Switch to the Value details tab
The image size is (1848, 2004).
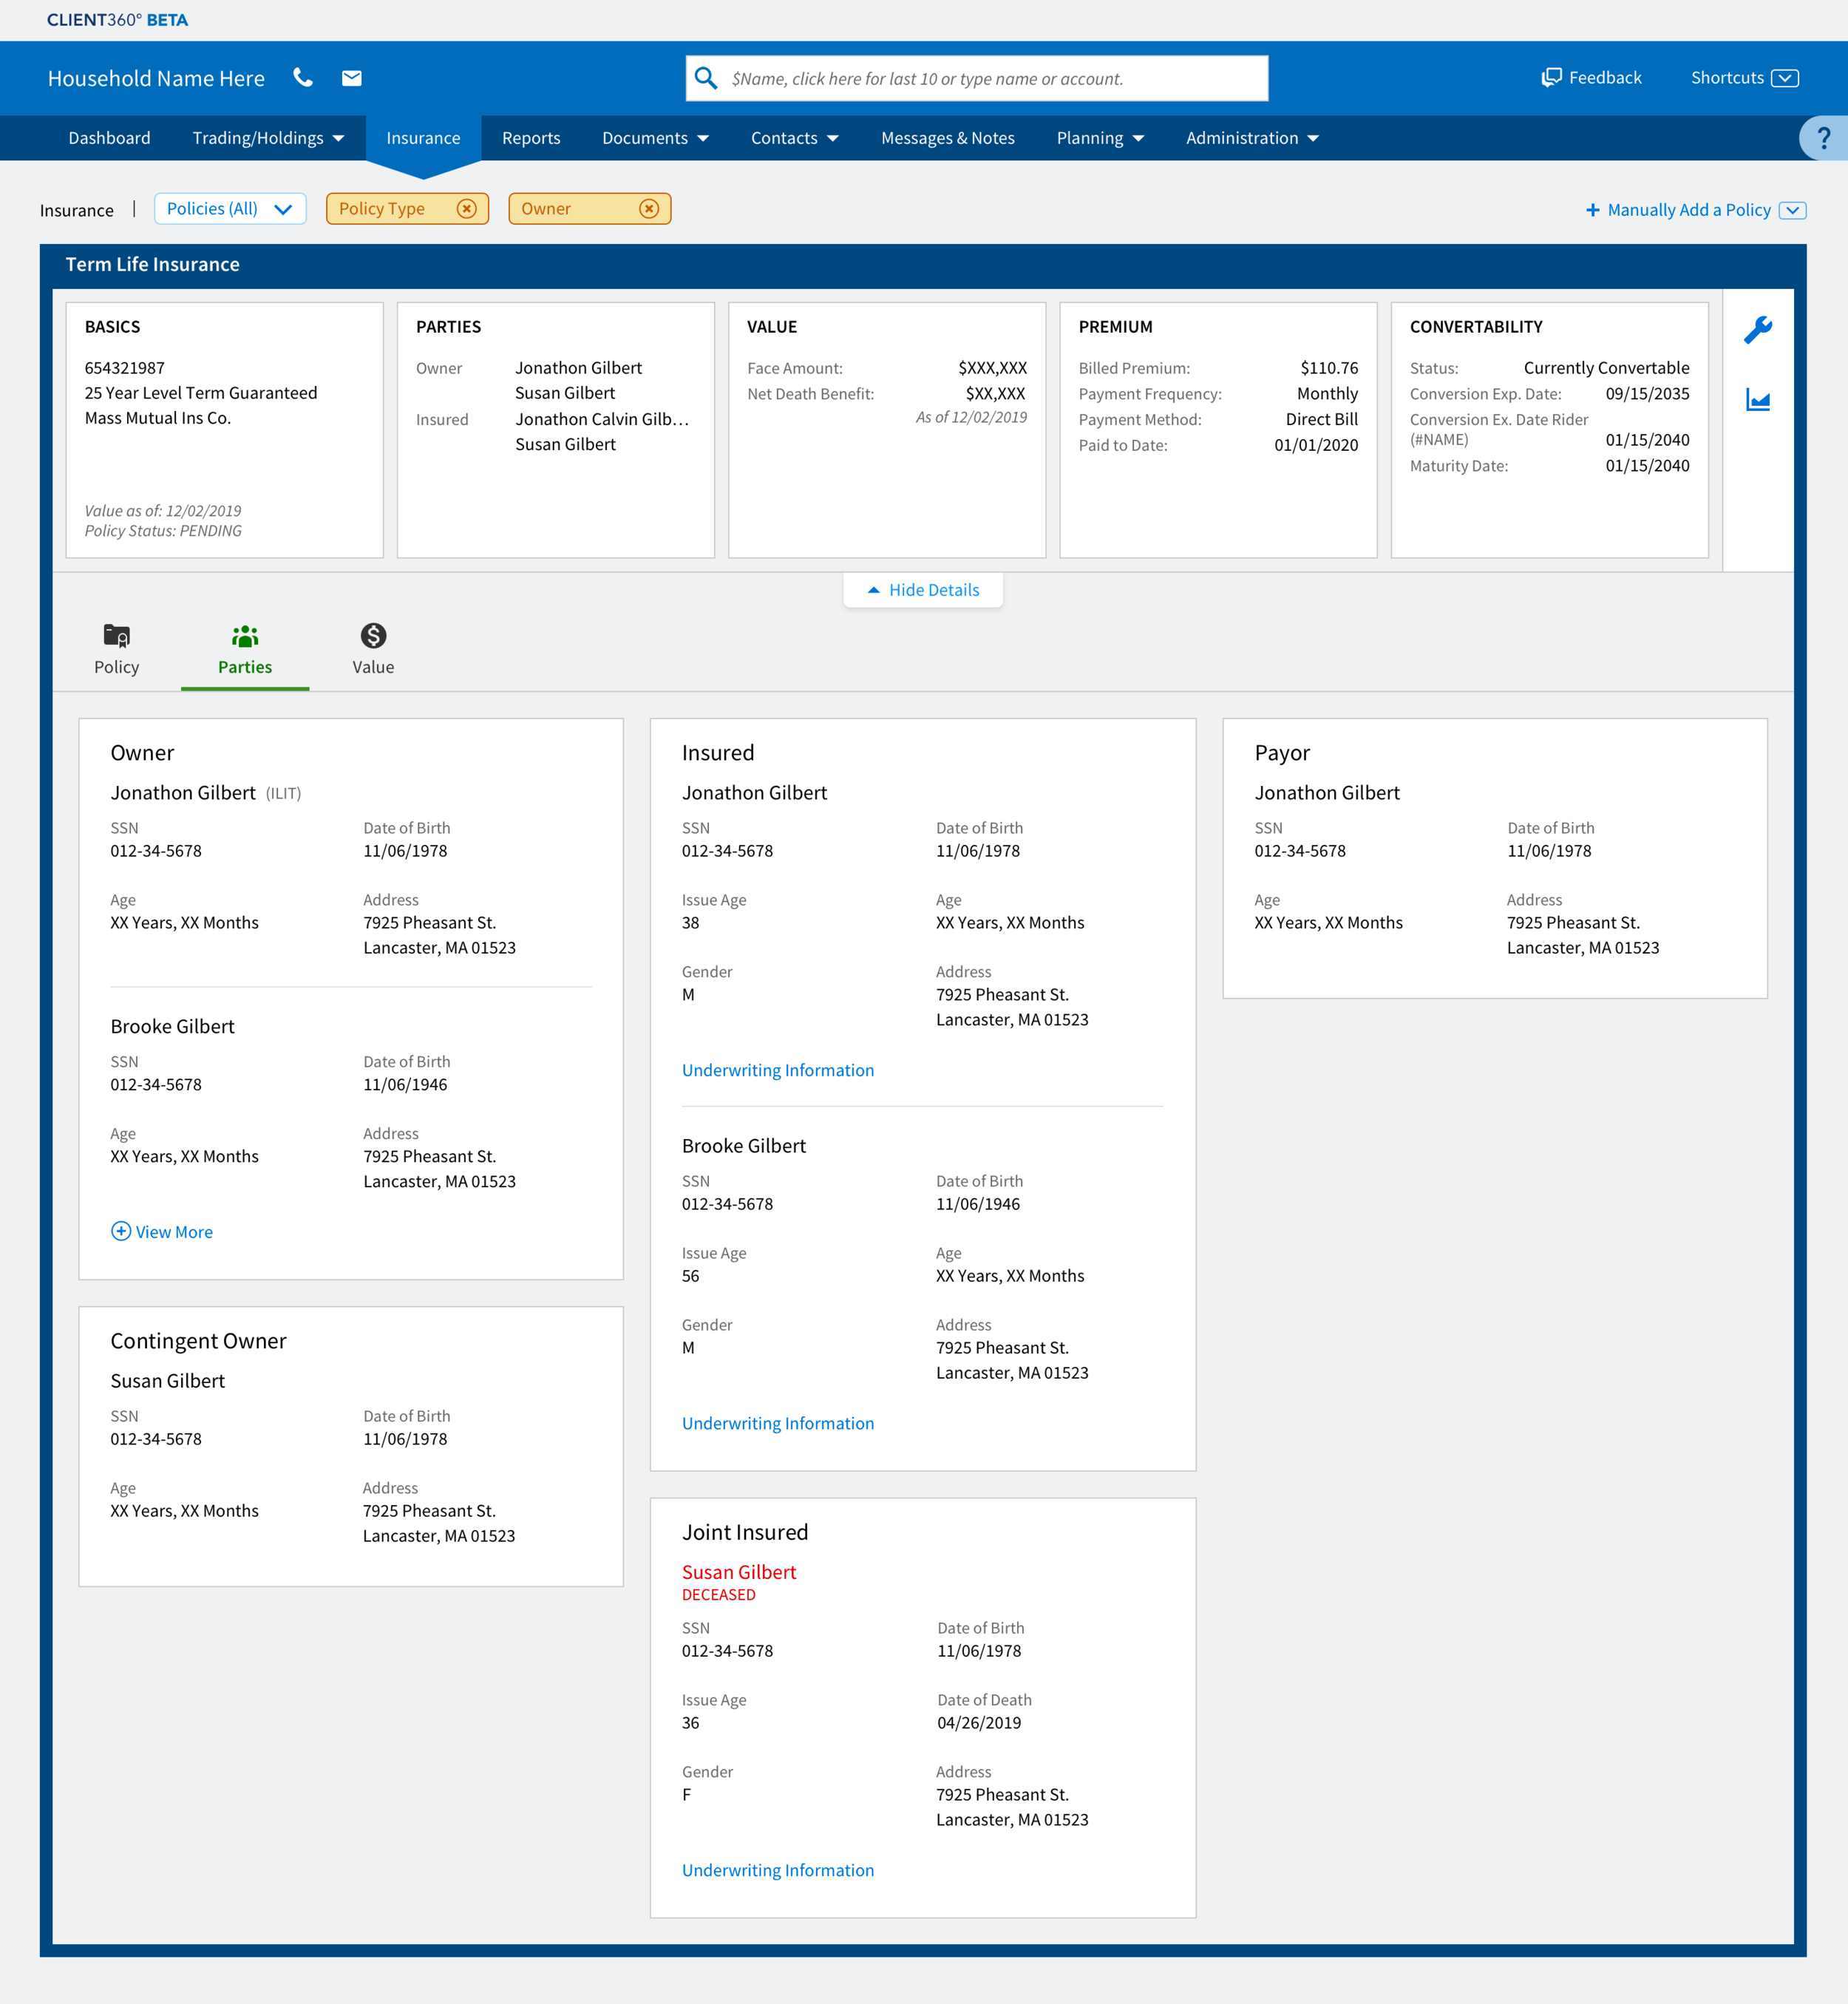coord(373,649)
